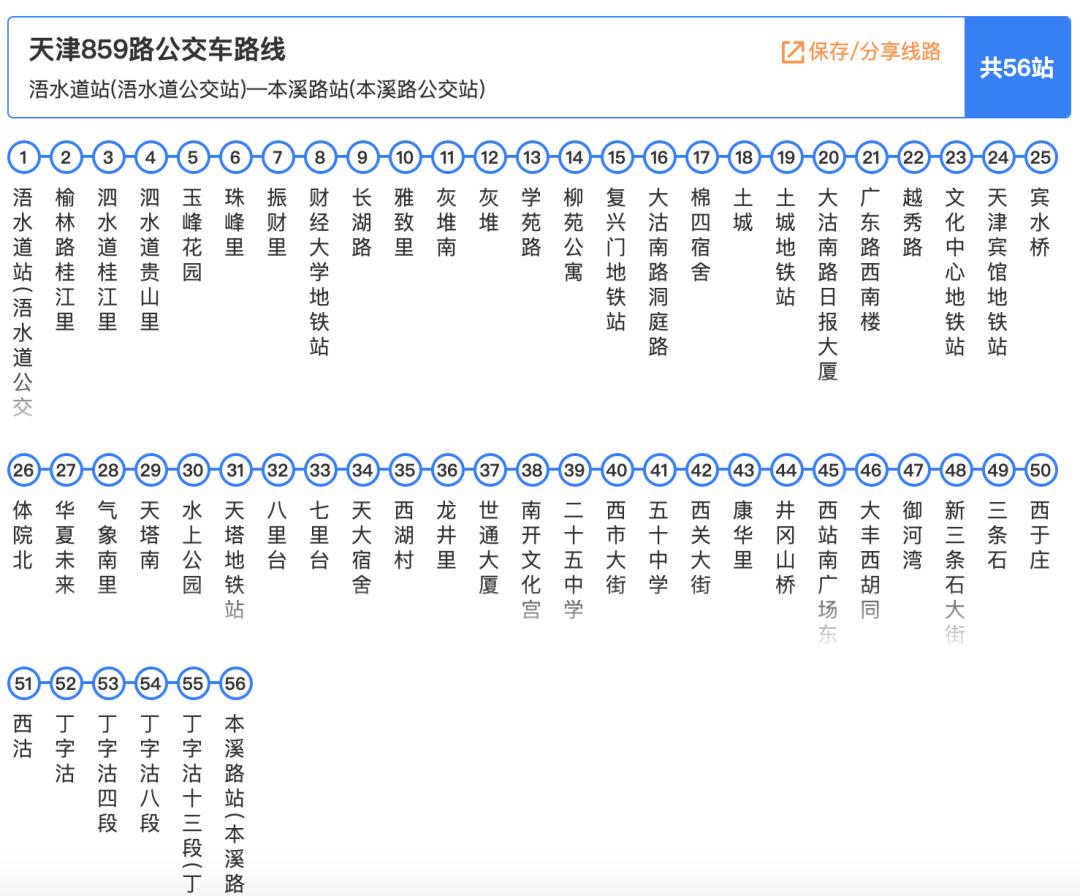The width and height of the screenshot is (1080, 896).
Task: Click the route endpoints subtitle text
Action: pyautogui.click(x=258, y=90)
